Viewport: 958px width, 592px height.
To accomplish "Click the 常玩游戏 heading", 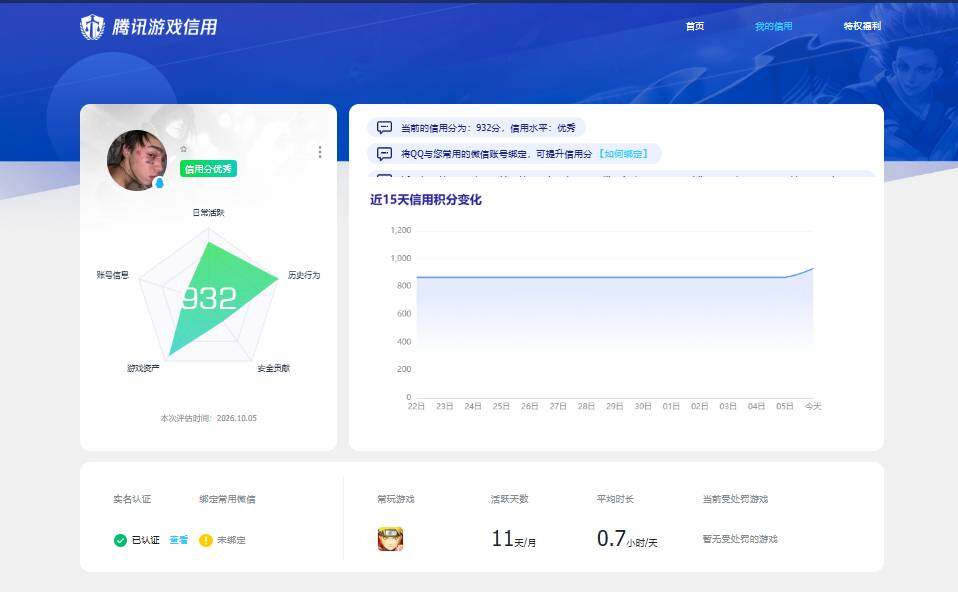I will pyautogui.click(x=396, y=499).
